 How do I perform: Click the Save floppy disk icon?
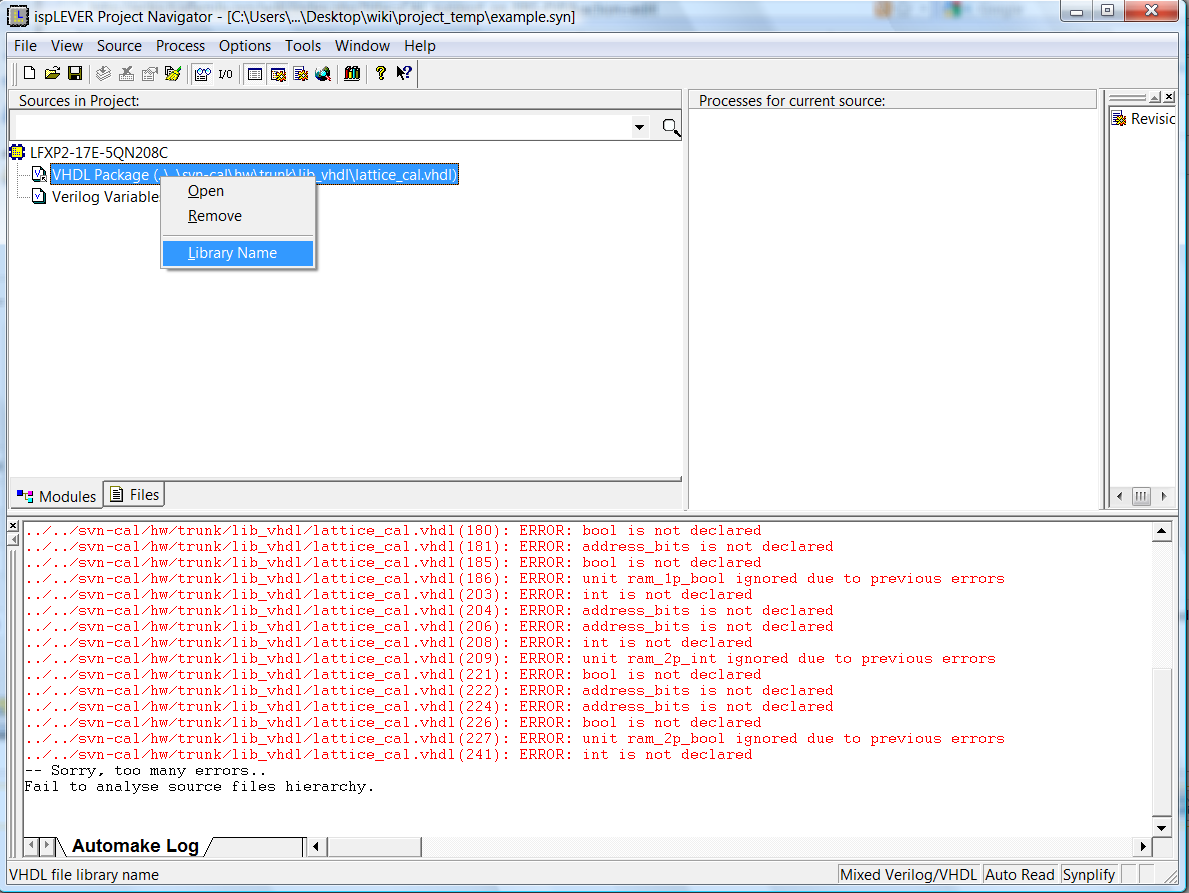pos(75,74)
